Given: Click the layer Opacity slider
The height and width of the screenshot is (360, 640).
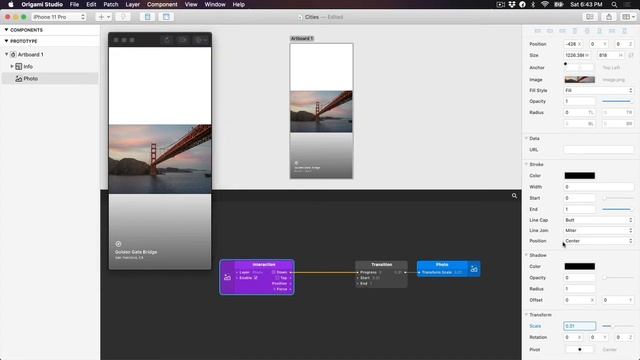Looking at the screenshot, I should [616, 101].
